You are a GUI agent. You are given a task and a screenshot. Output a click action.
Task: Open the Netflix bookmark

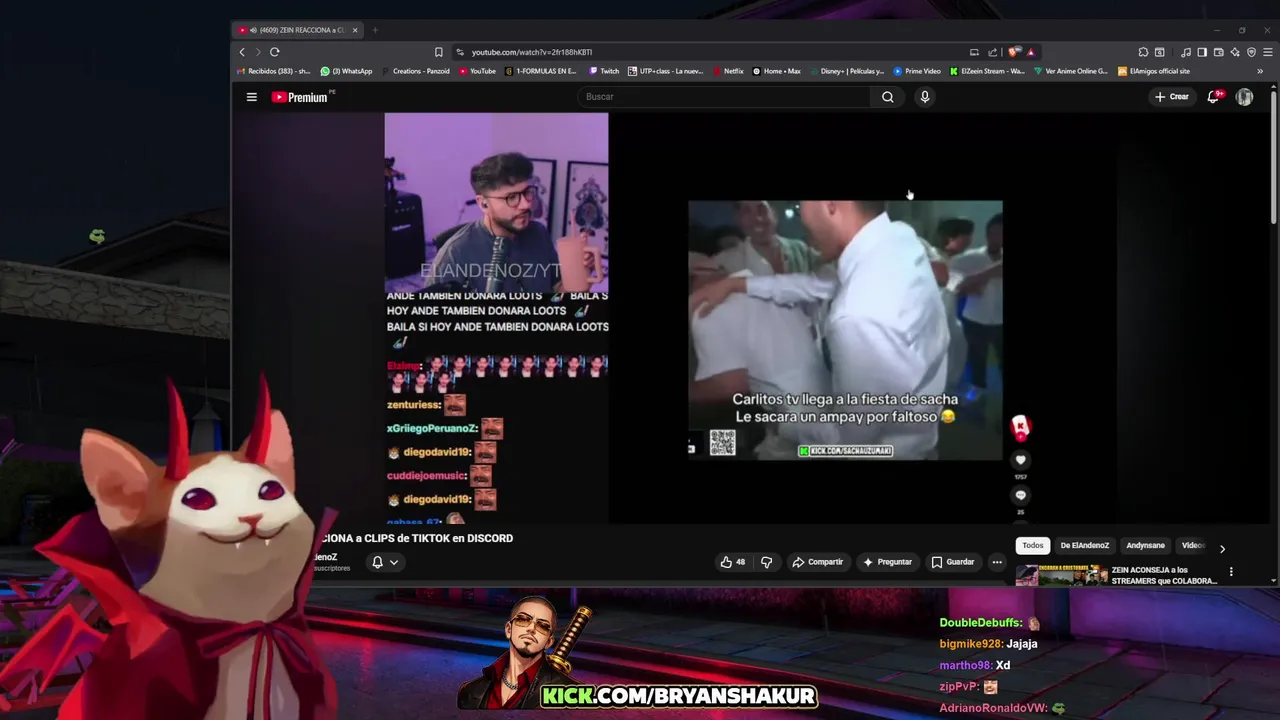(727, 71)
